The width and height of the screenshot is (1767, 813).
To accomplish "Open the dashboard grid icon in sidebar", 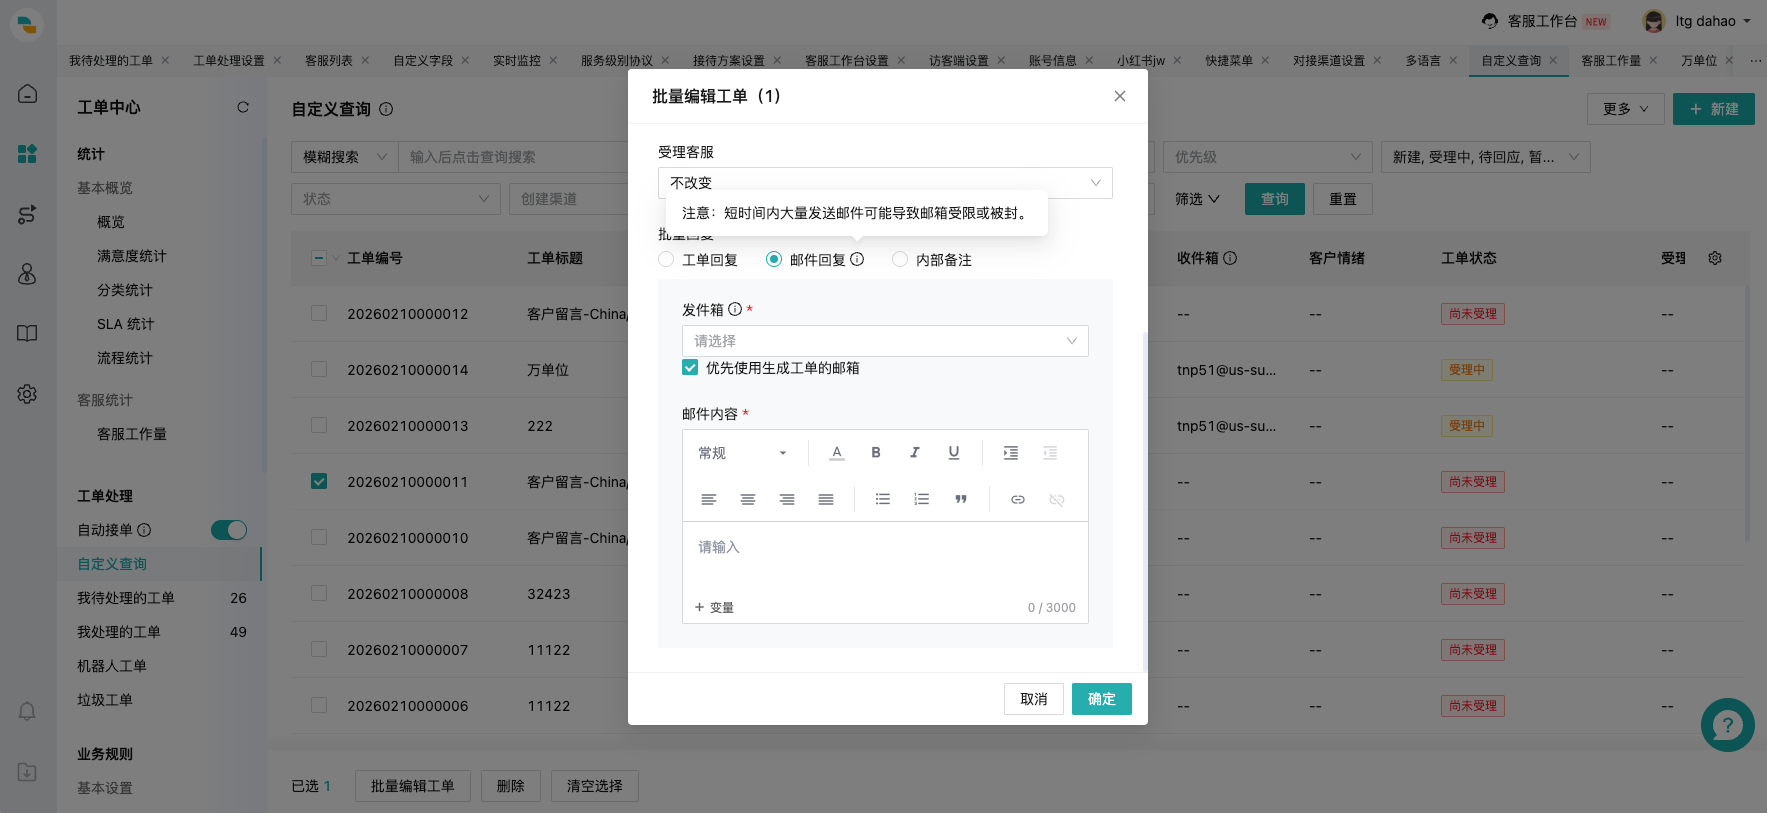I will [x=28, y=154].
